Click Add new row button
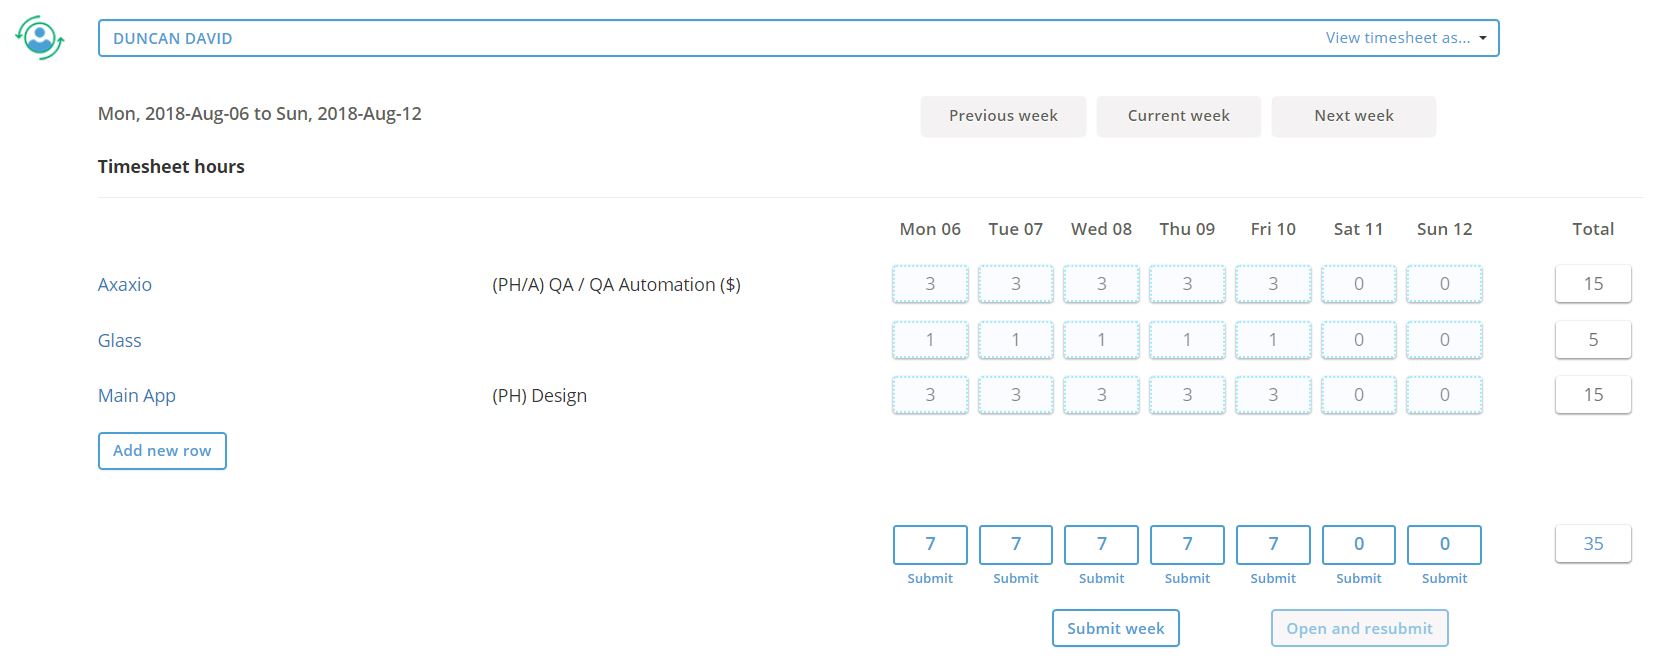 [162, 451]
